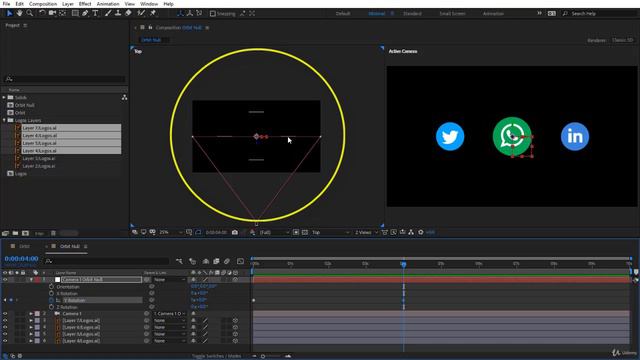Toggle Z Rotation stopwatch

pos(51,307)
